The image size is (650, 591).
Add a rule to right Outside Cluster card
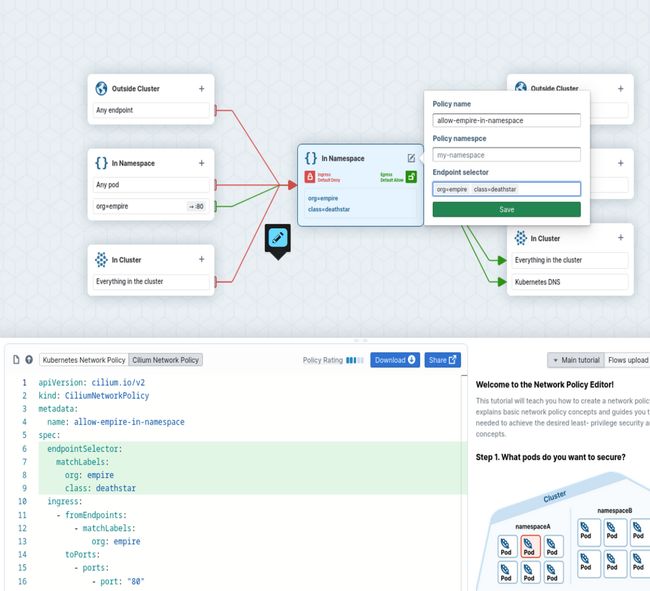coord(621,89)
